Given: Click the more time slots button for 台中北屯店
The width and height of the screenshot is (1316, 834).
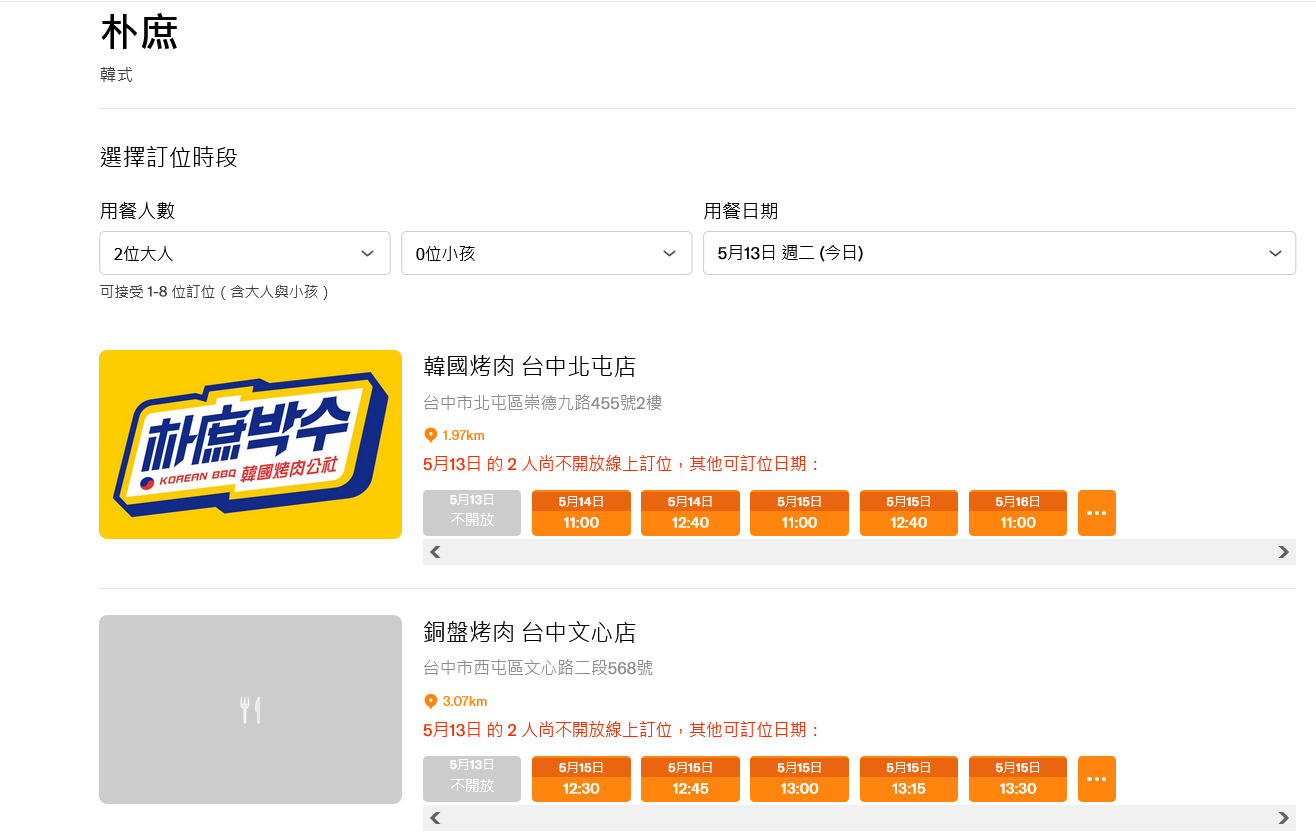Looking at the screenshot, I should click(1096, 513).
